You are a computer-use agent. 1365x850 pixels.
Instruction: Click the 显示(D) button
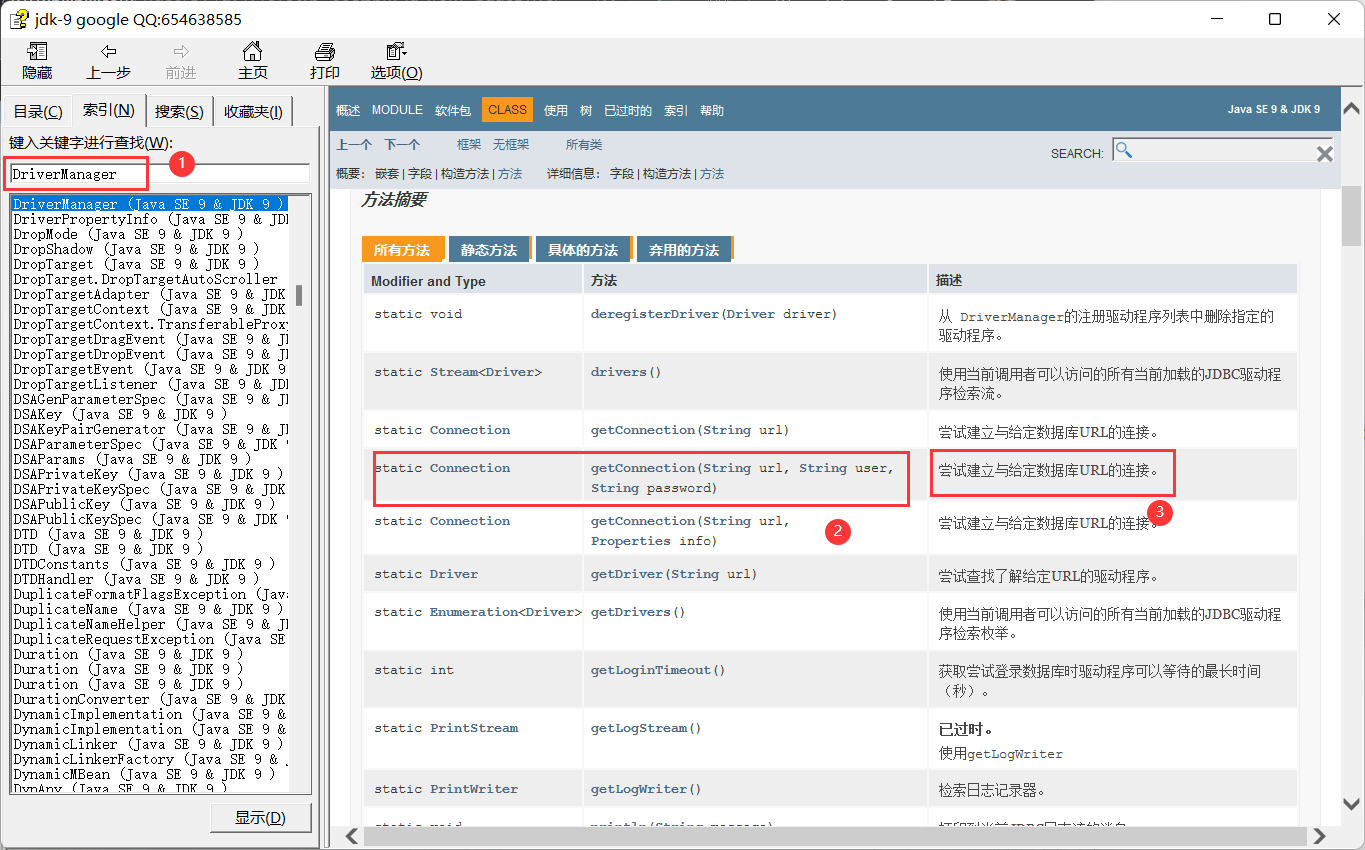tap(260, 817)
